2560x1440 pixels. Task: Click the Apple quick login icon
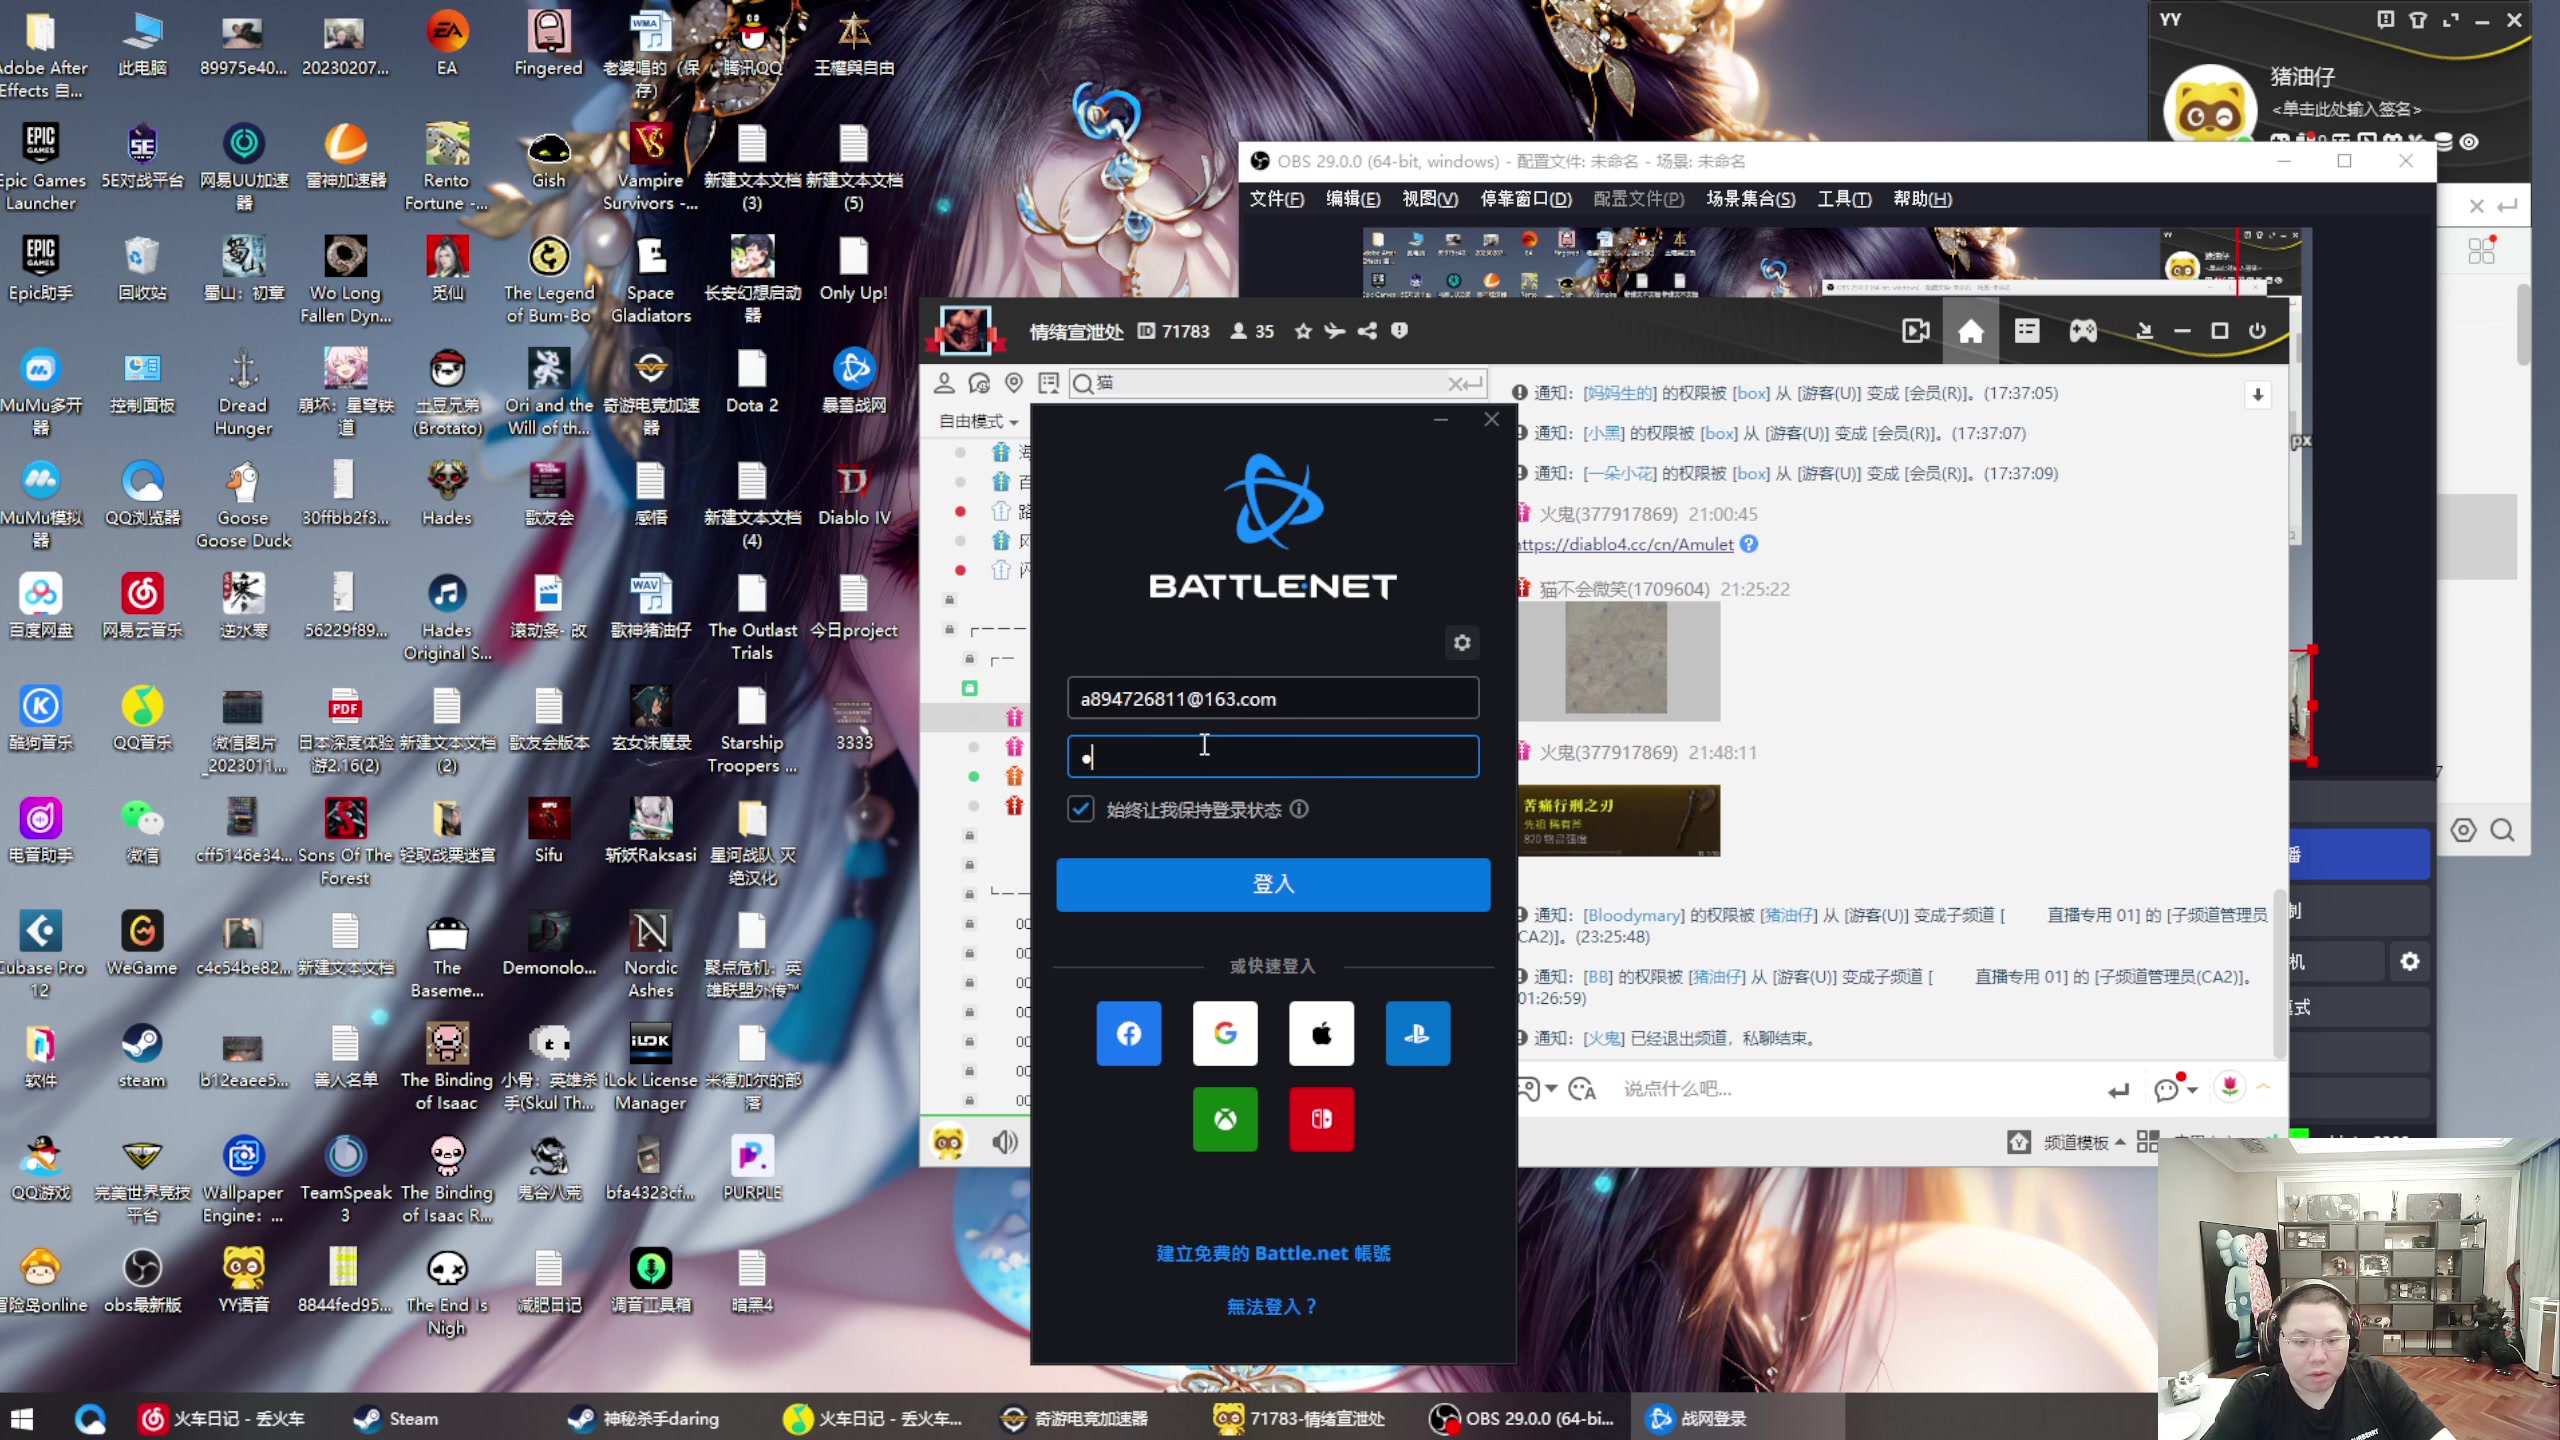(1322, 1032)
